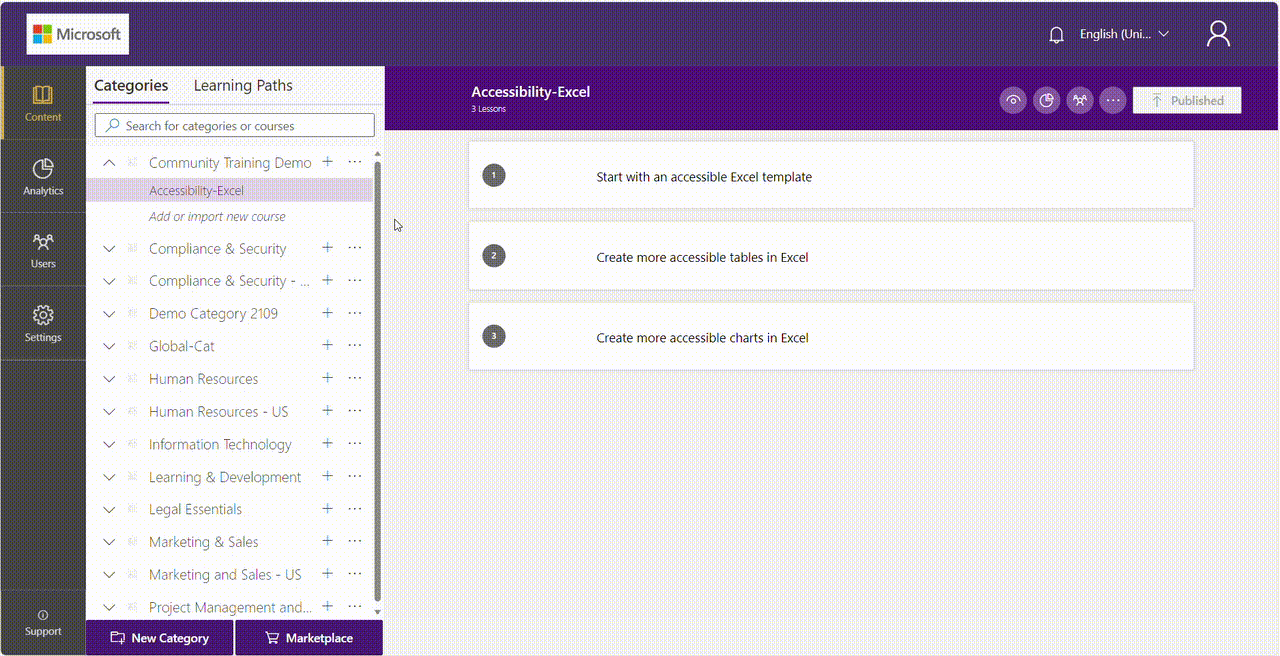Select the Categories tab

[131, 86]
